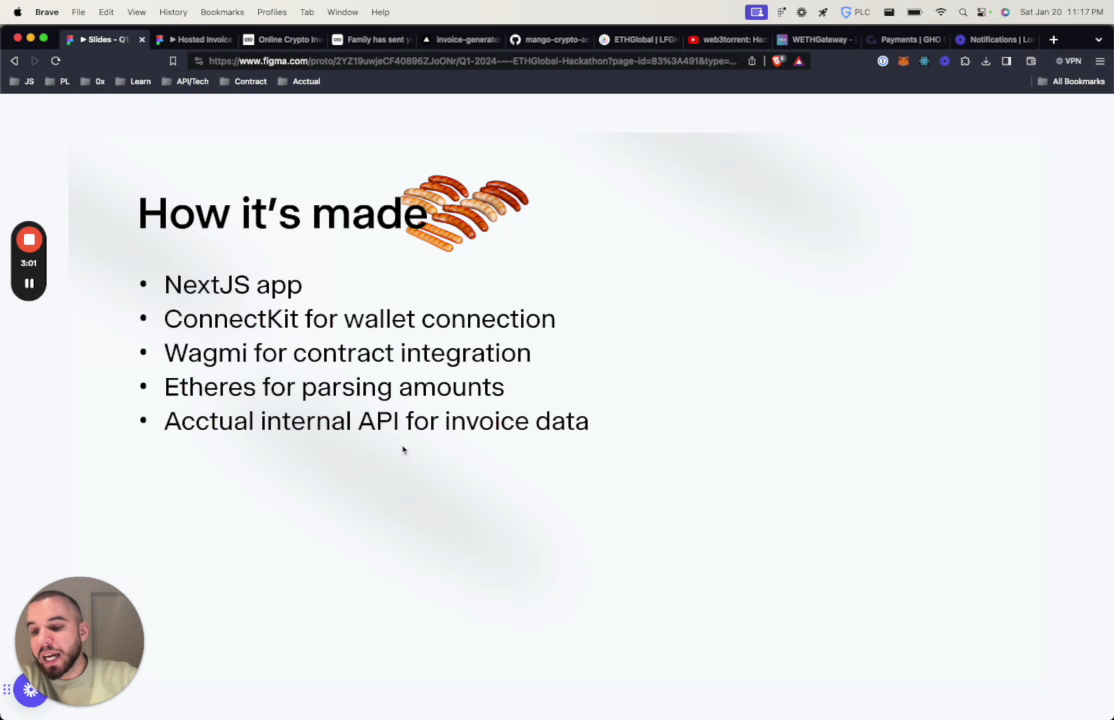Open the React DevTools extension
The height and width of the screenshot is (720, 1114).
pyautogui.click(x=924, y=61)
